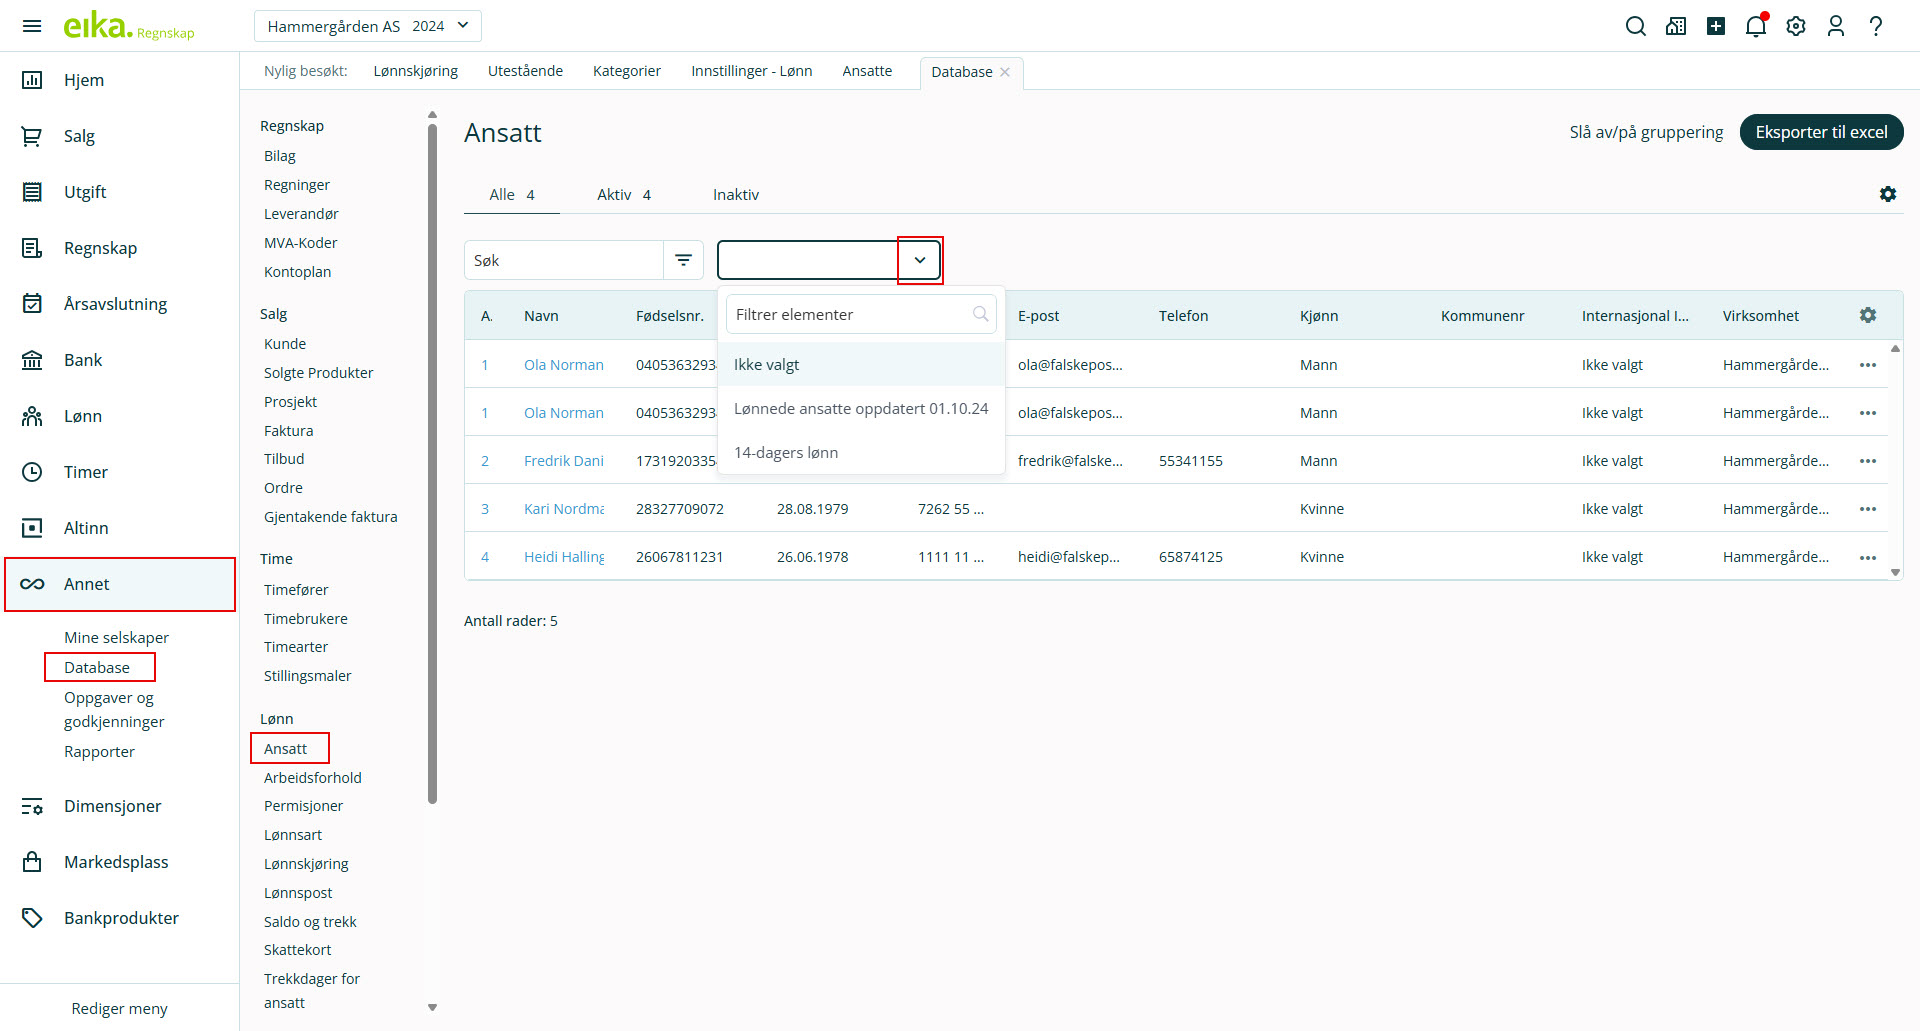Open the settings gear in header
The image size is (1920, 1031).
[x=1796, y=26]
